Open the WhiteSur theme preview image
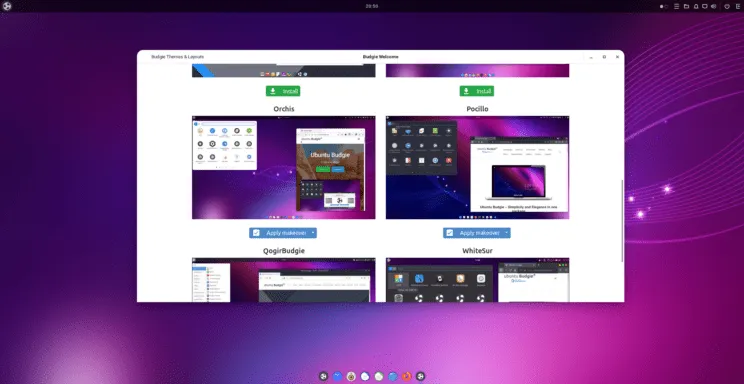Screen dimensions: 744x384 pos(477,280)
